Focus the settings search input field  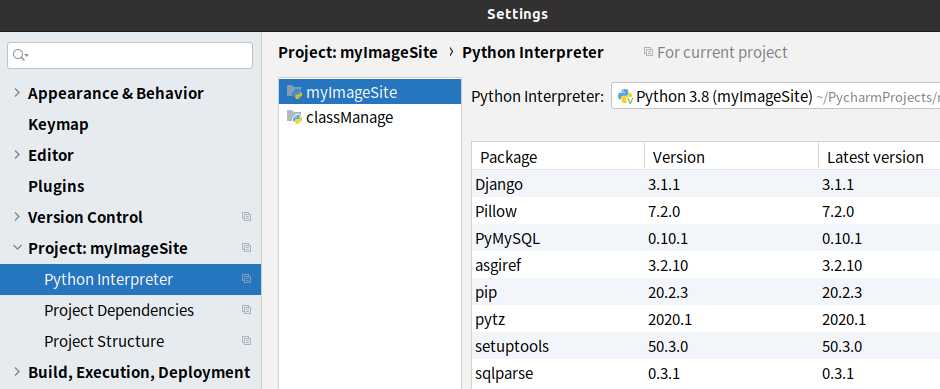130,55
